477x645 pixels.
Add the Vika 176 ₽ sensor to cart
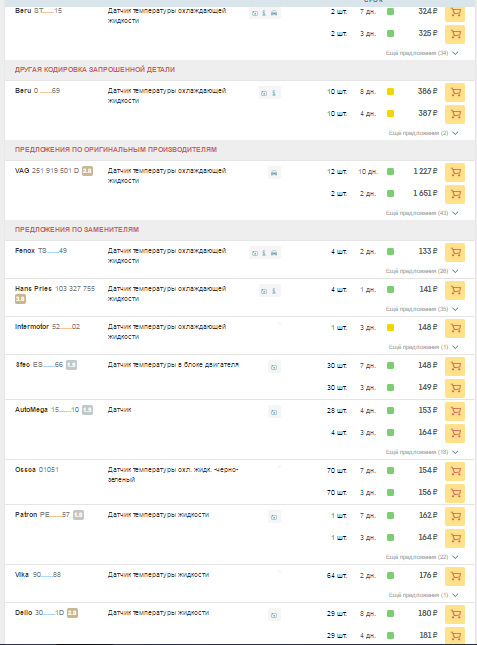455,576
